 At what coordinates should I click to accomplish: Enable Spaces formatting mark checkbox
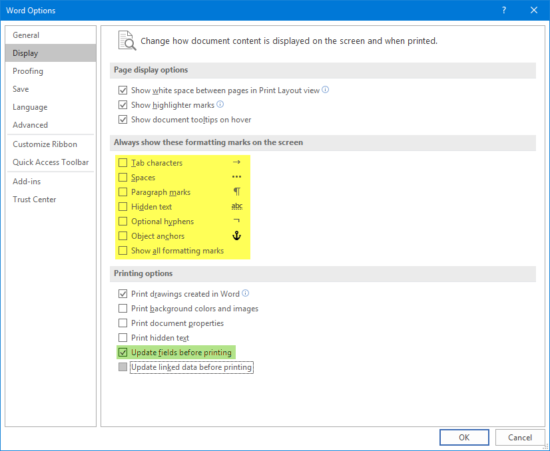122,177
